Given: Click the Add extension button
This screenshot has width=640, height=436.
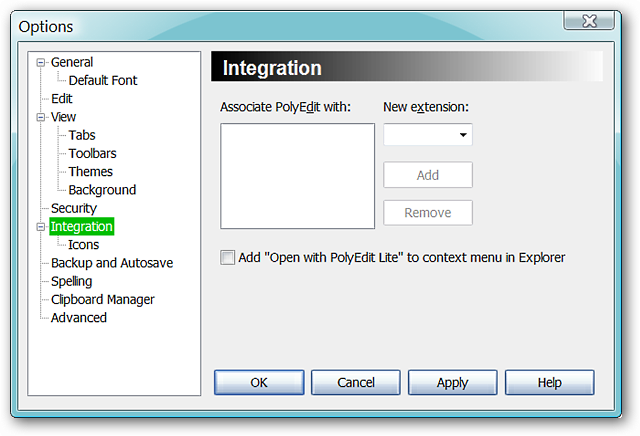Looking at the screenshot, I should click(428, 175).
